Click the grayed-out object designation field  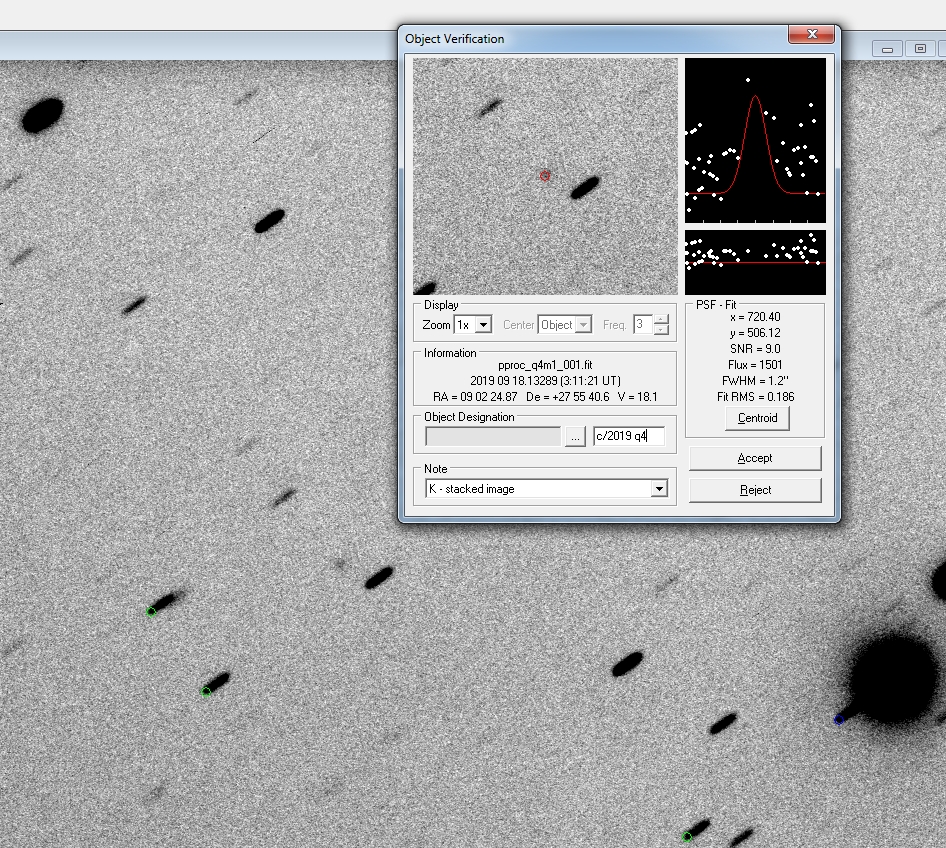coord(493,436)
